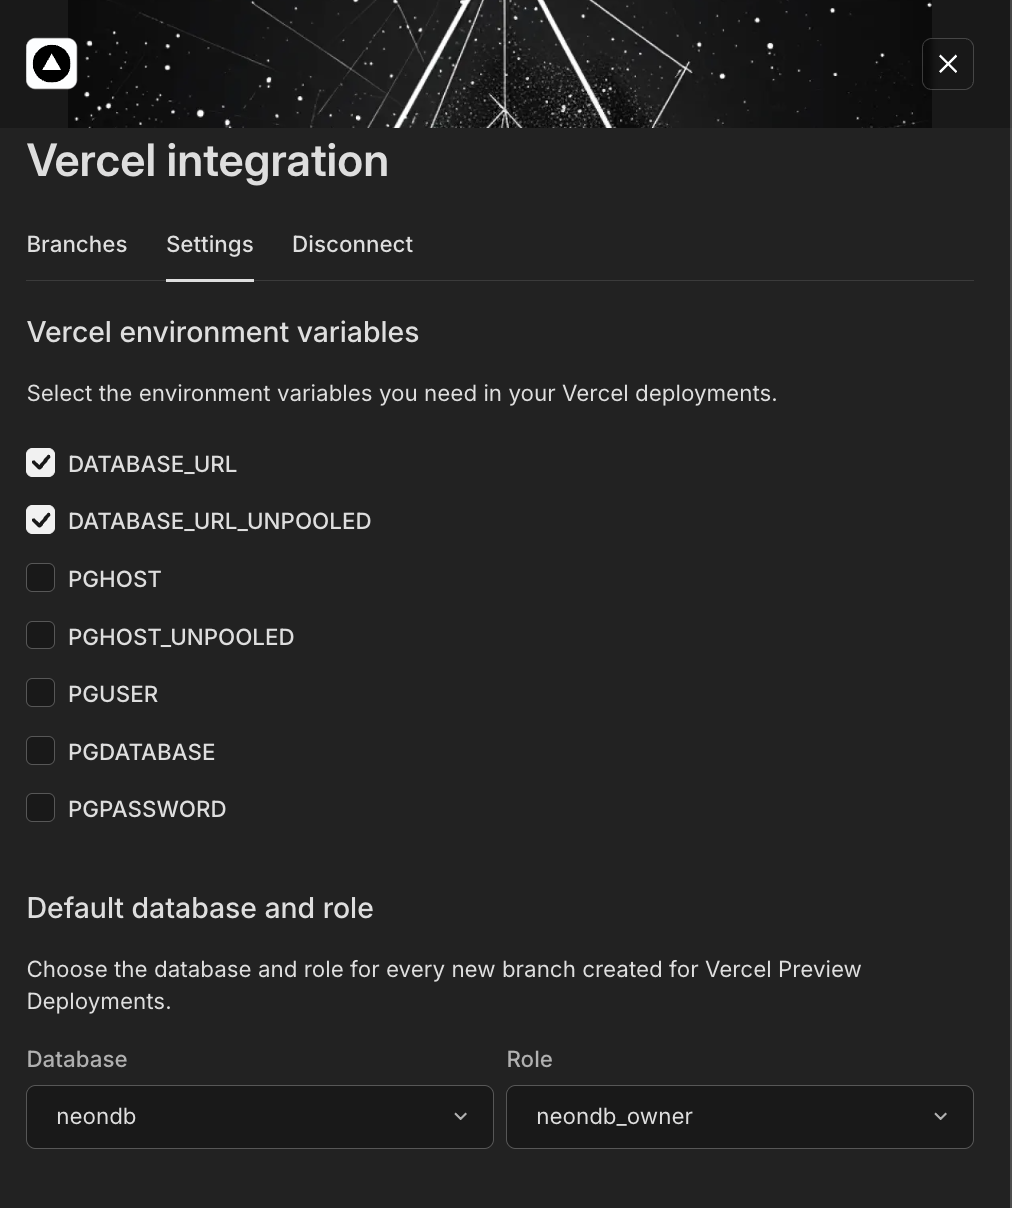Enable the PGHOST checkbox

tap(41, 578)
